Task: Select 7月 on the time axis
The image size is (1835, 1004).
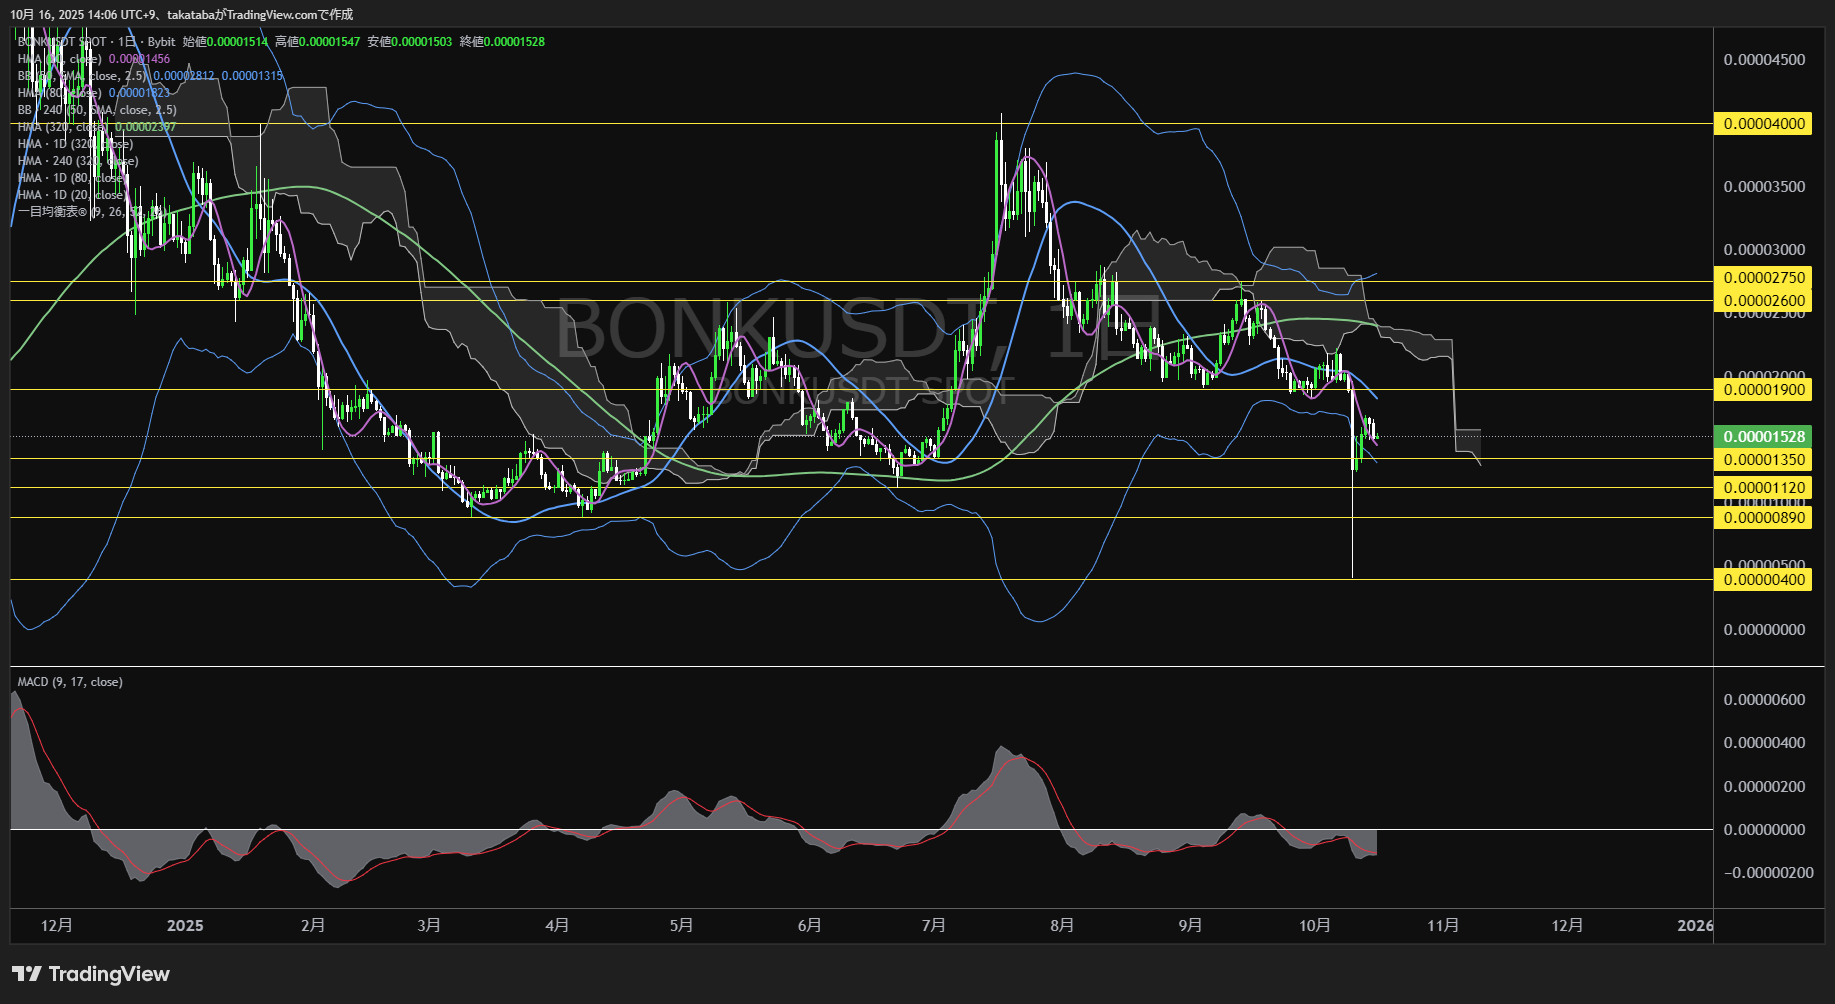Action: coord(934,926)
